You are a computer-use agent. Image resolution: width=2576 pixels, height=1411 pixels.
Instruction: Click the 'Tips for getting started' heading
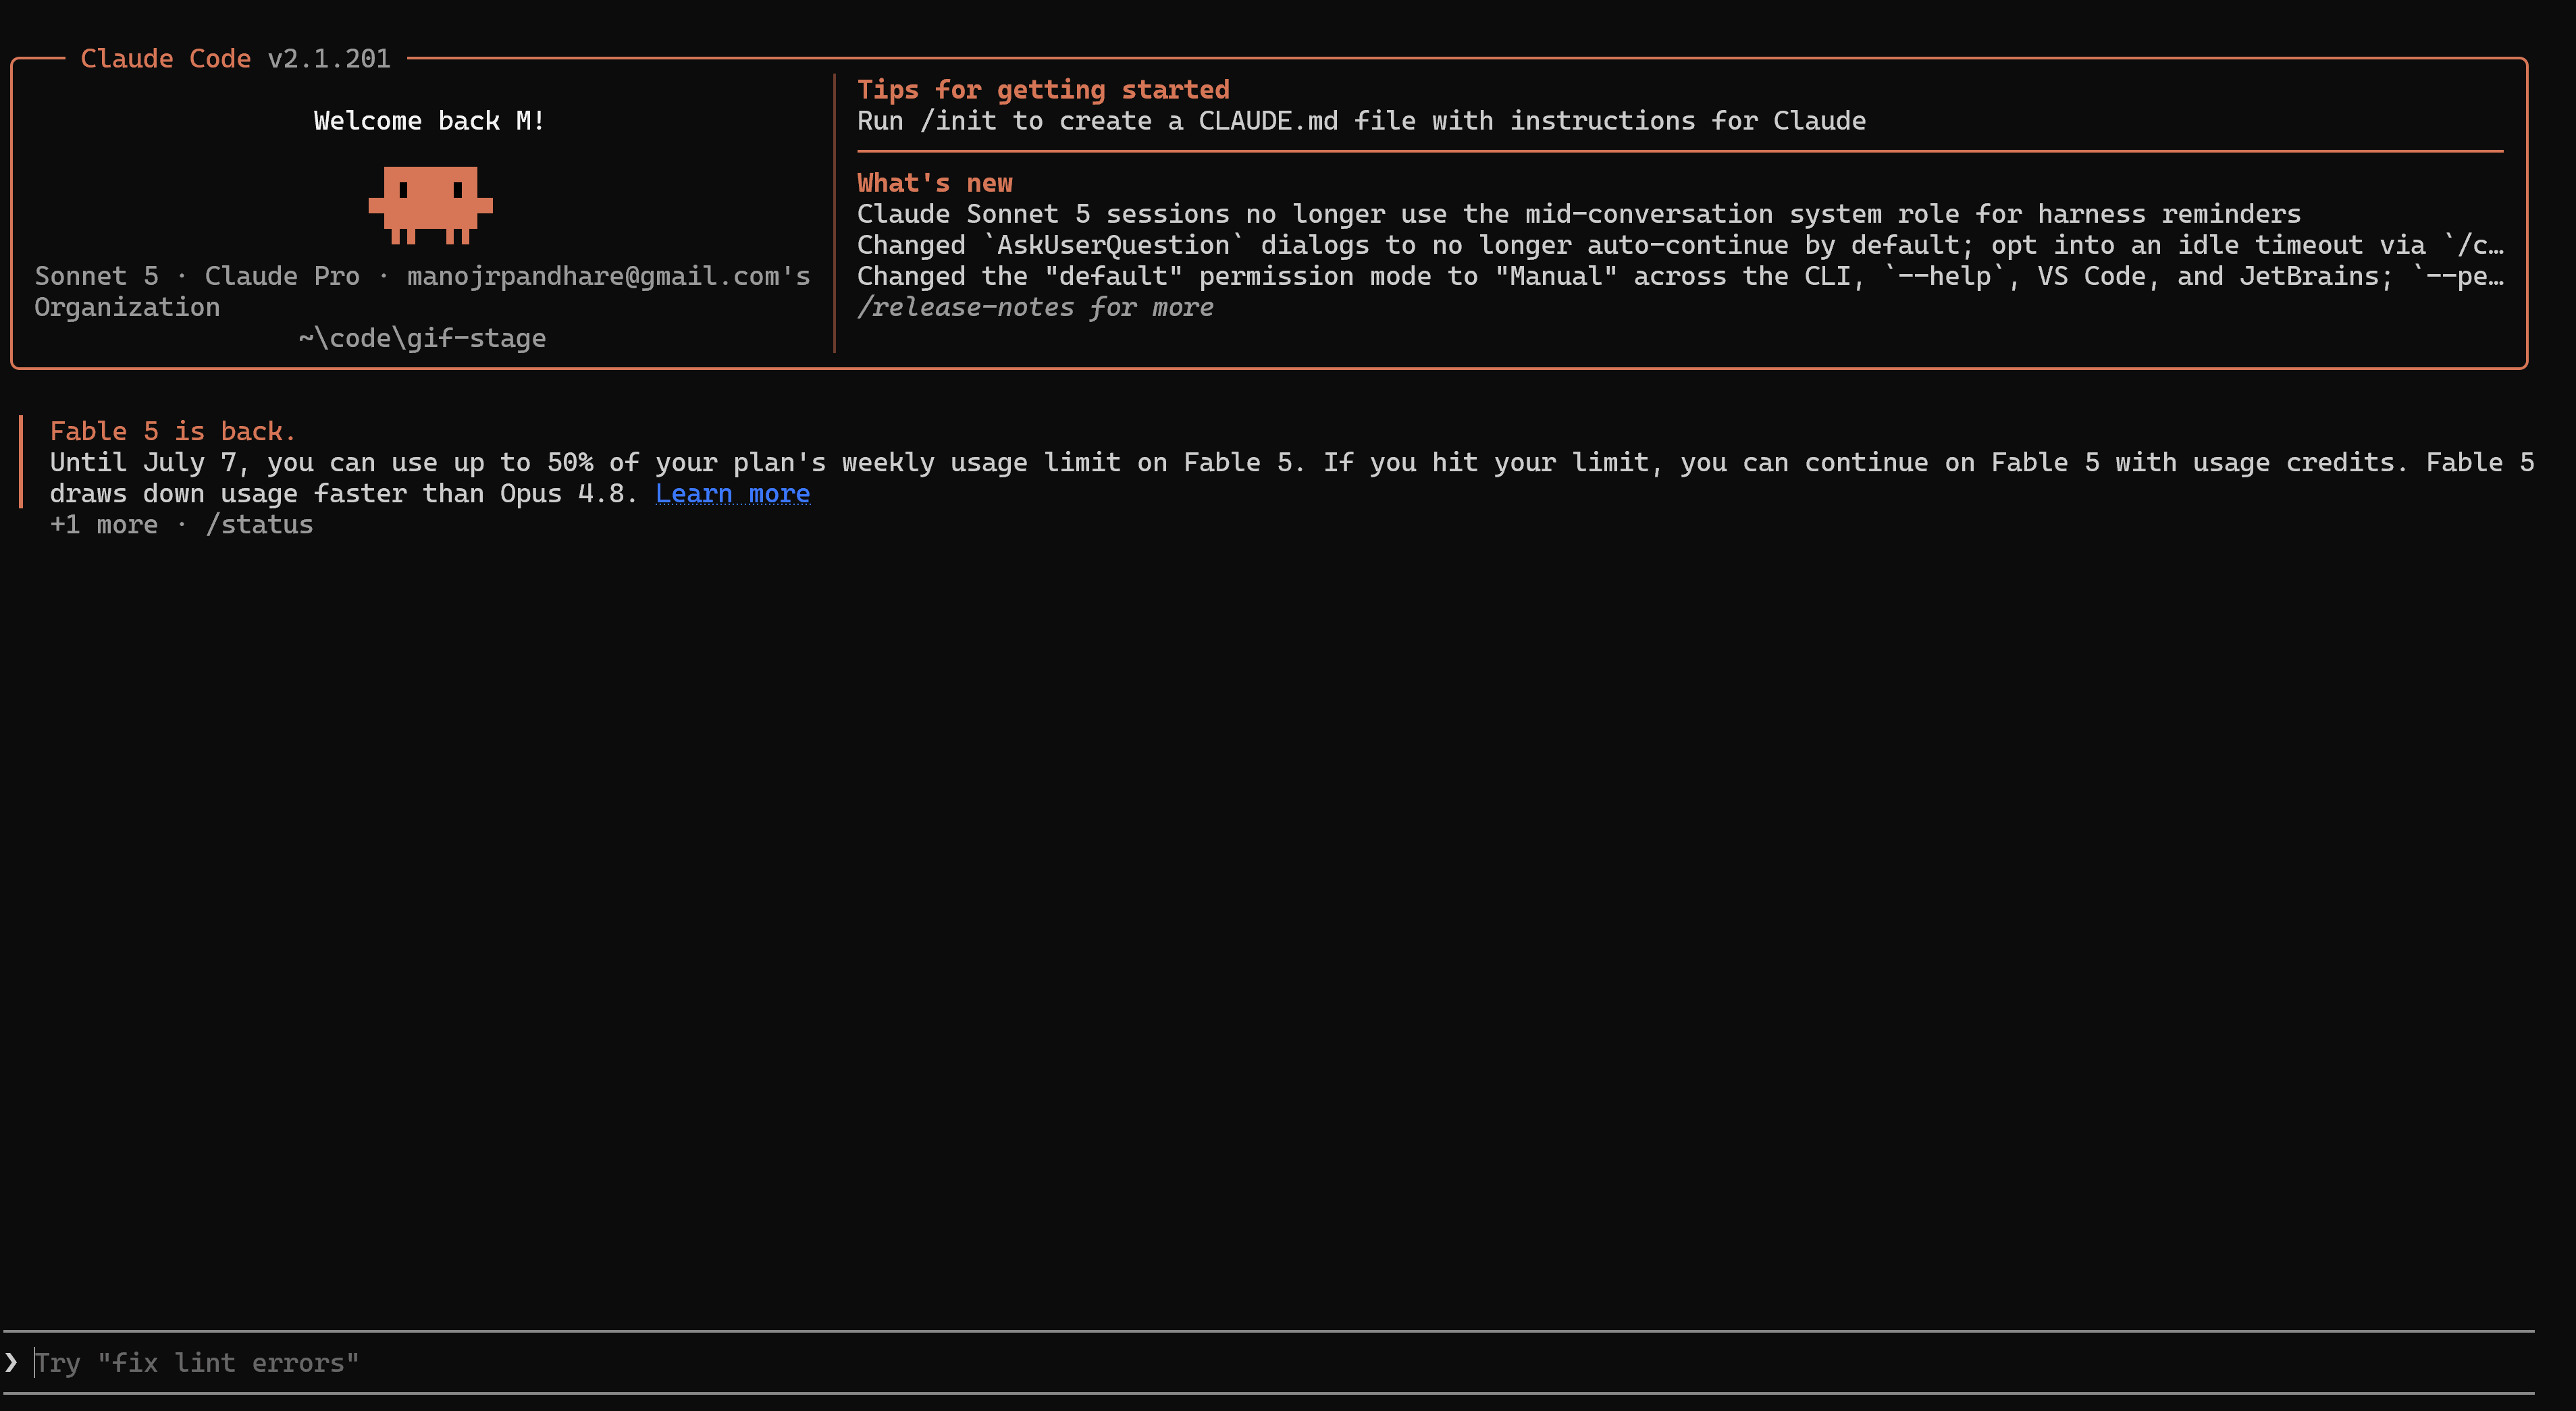point(1043,90)
